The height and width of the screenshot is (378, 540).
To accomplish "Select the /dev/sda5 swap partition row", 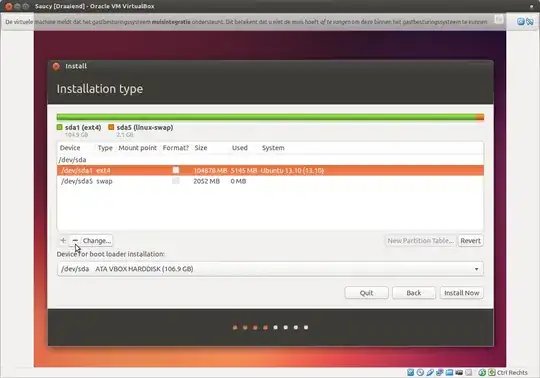I will point(270,181).
